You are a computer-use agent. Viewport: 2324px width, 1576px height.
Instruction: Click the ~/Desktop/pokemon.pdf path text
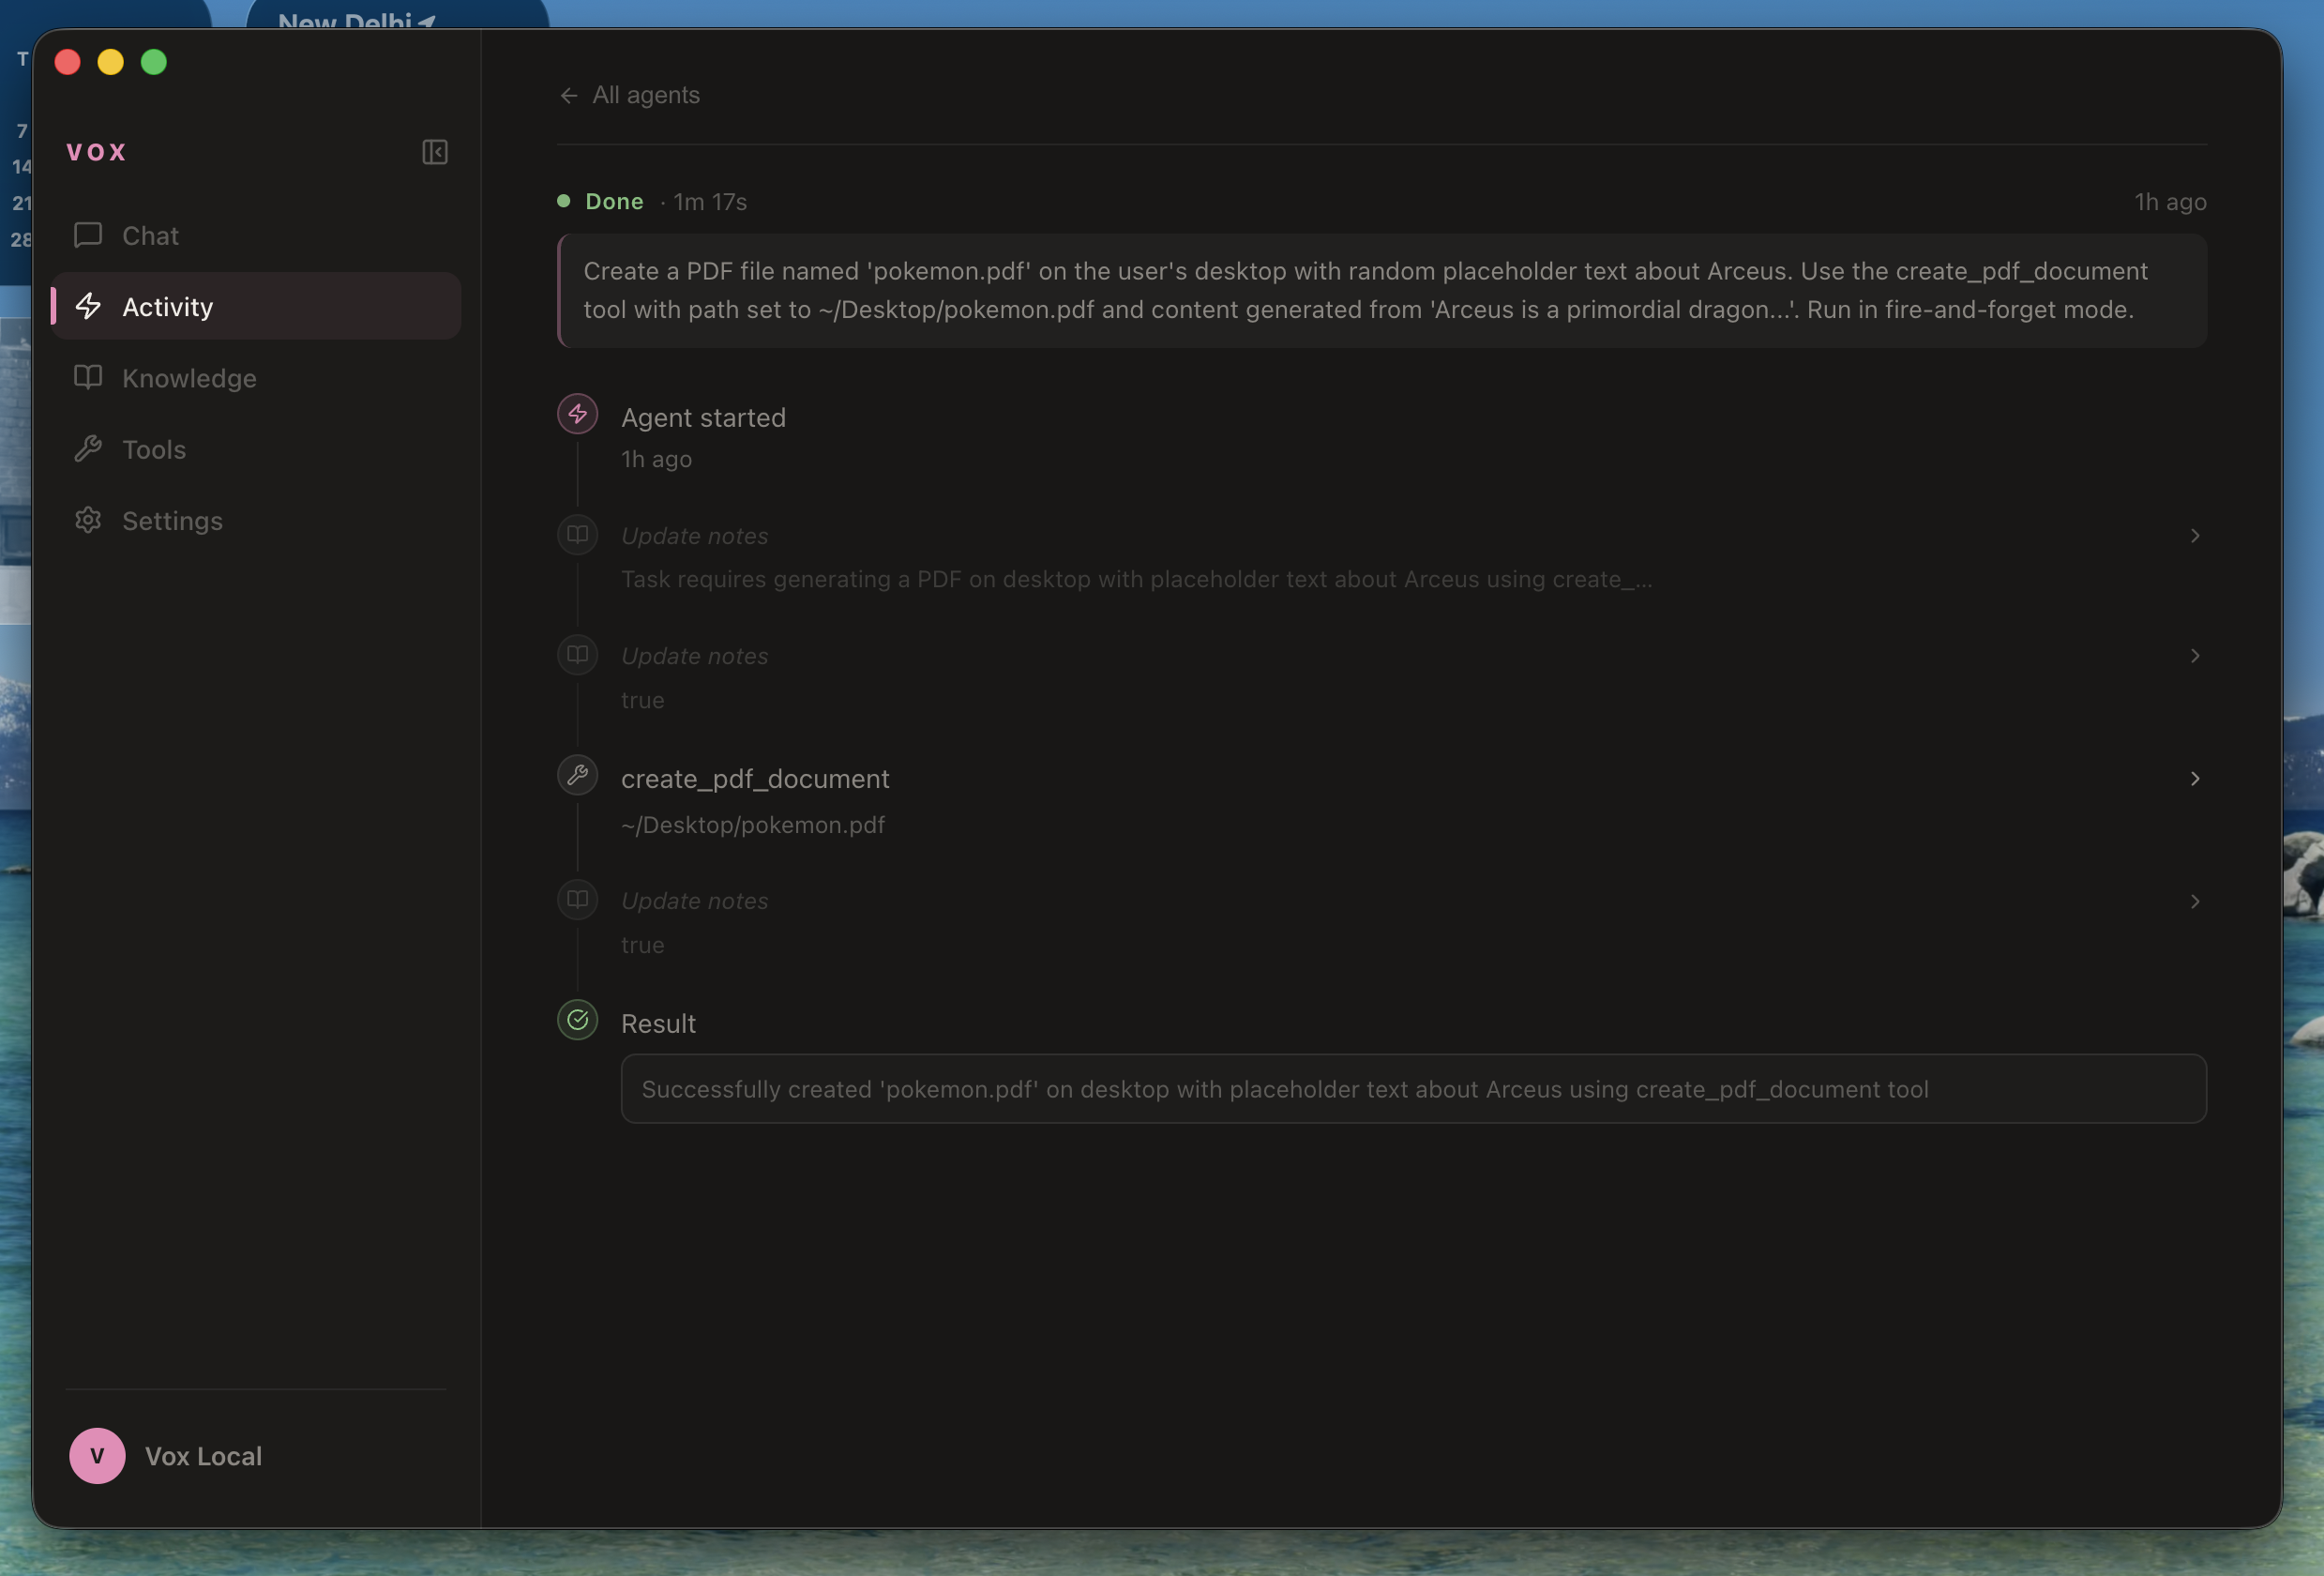(x=752, y=825)
